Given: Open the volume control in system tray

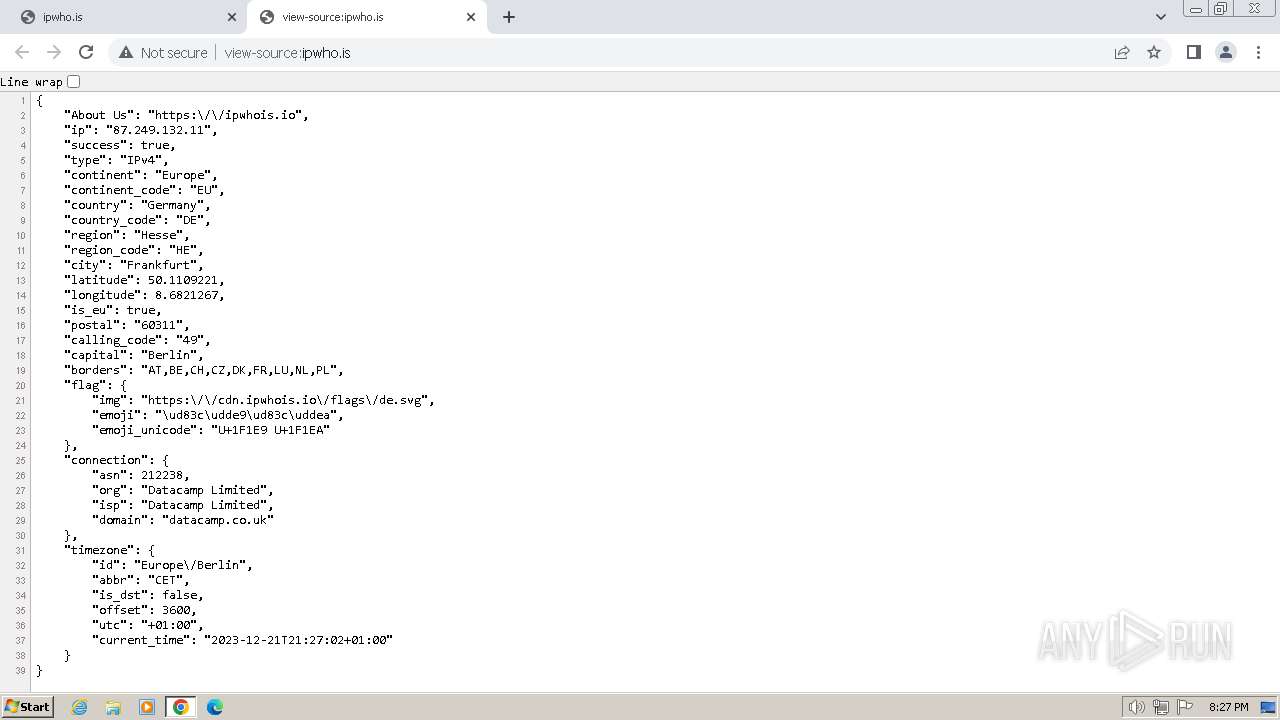Looking at the screenshot, I should click(1136, 707).
